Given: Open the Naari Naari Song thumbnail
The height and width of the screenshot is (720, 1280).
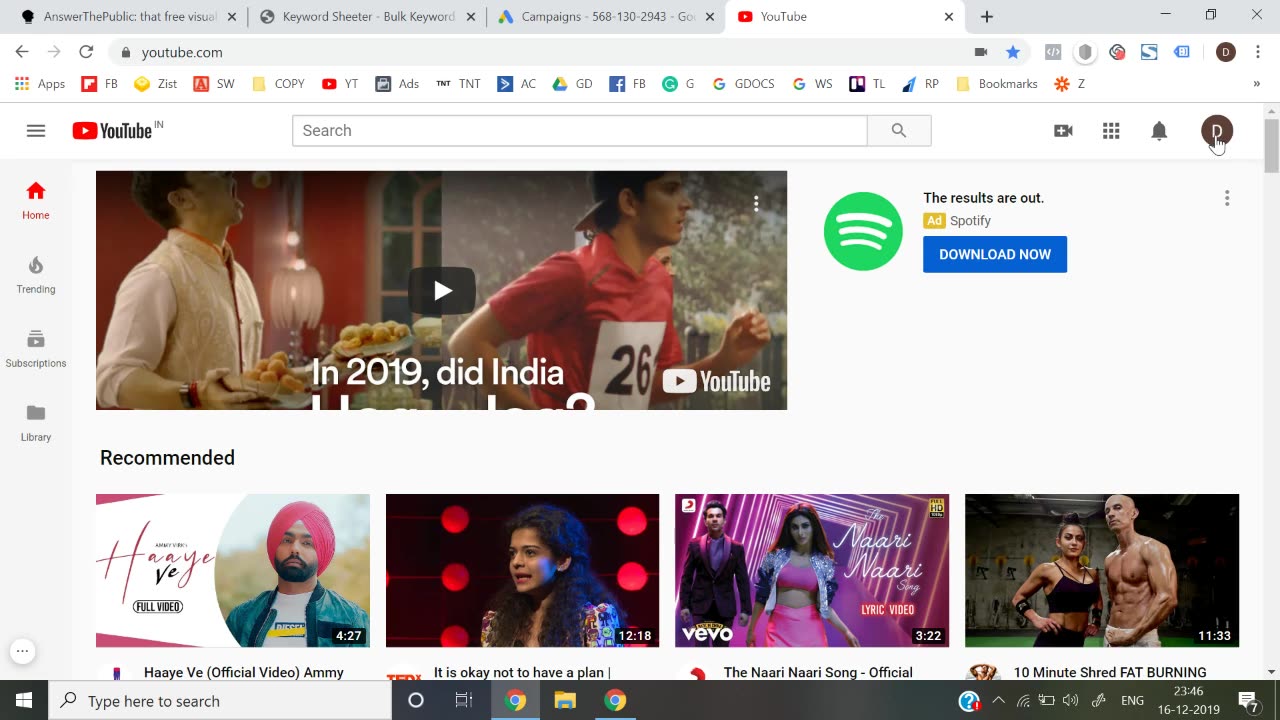Looking at the screenshot, I should (812, 571).
